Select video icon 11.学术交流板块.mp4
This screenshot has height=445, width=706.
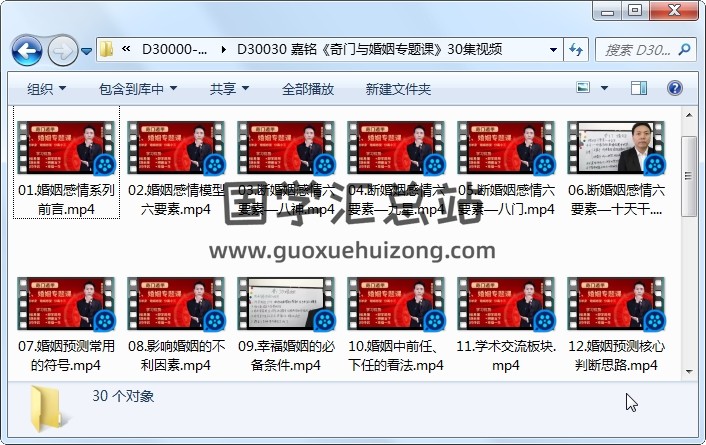(x=506, y=304)
